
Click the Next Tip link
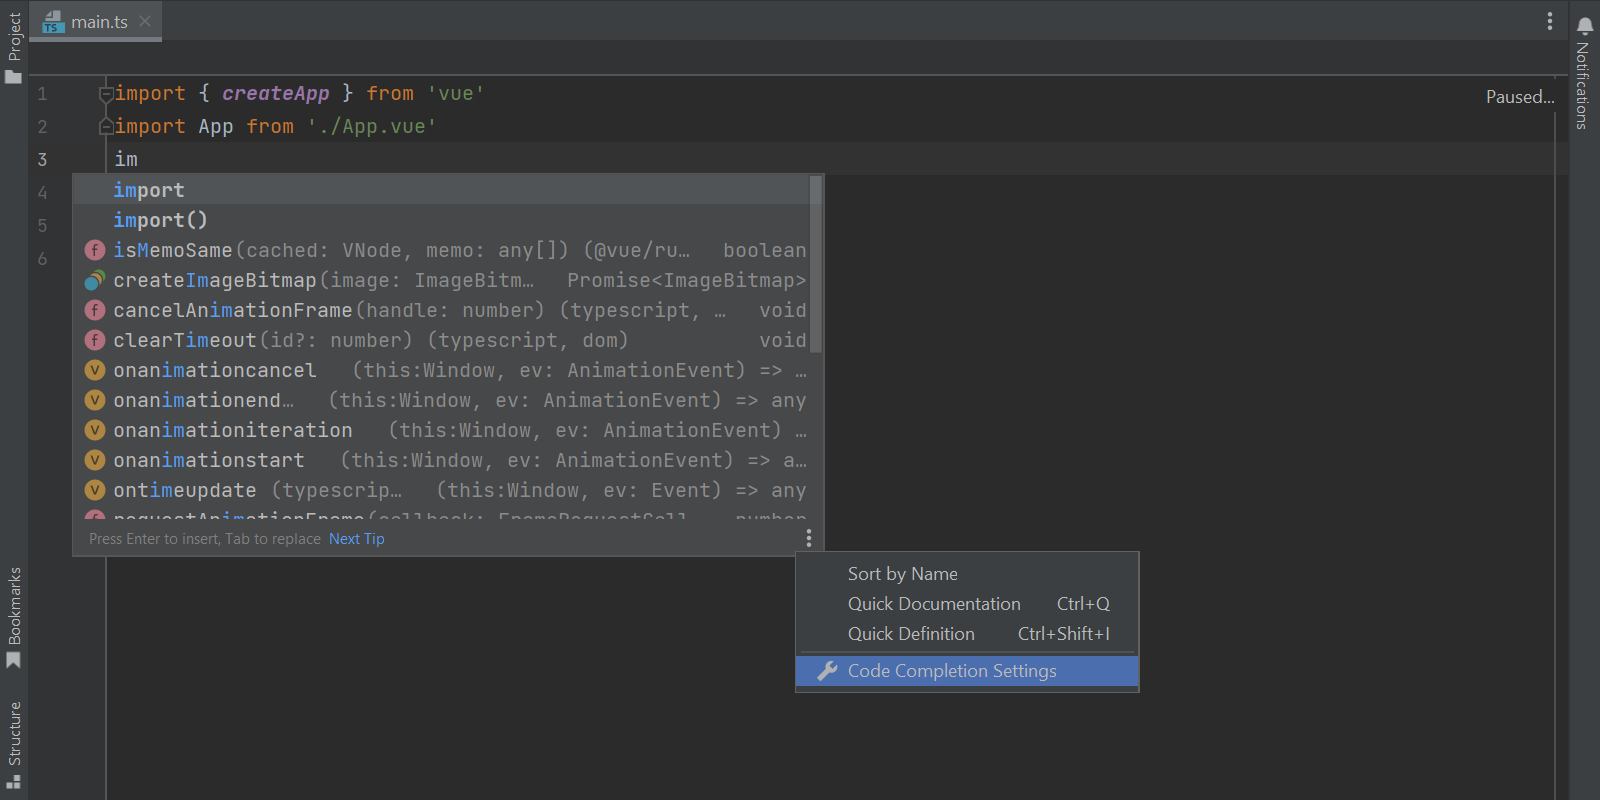(356, 539)
